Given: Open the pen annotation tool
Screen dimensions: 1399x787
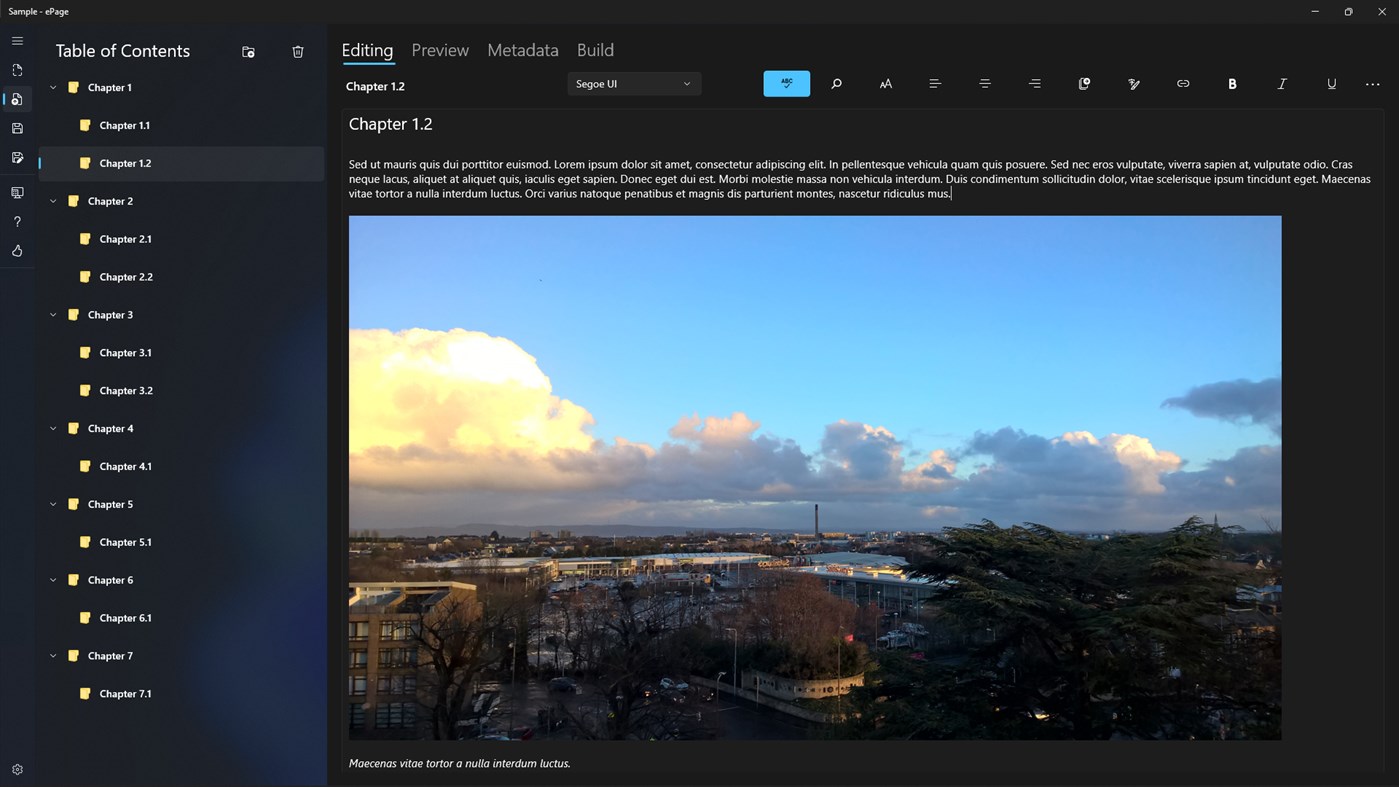Looking at the screenshot, I should click(1133, 84).
